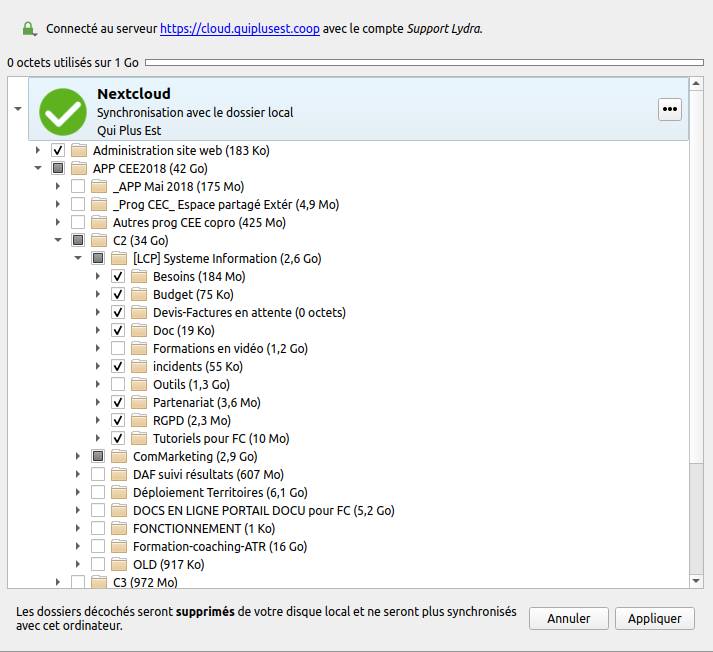Uncheck Administration site web folder
The image size is (713, 652).
pos(58,150)
